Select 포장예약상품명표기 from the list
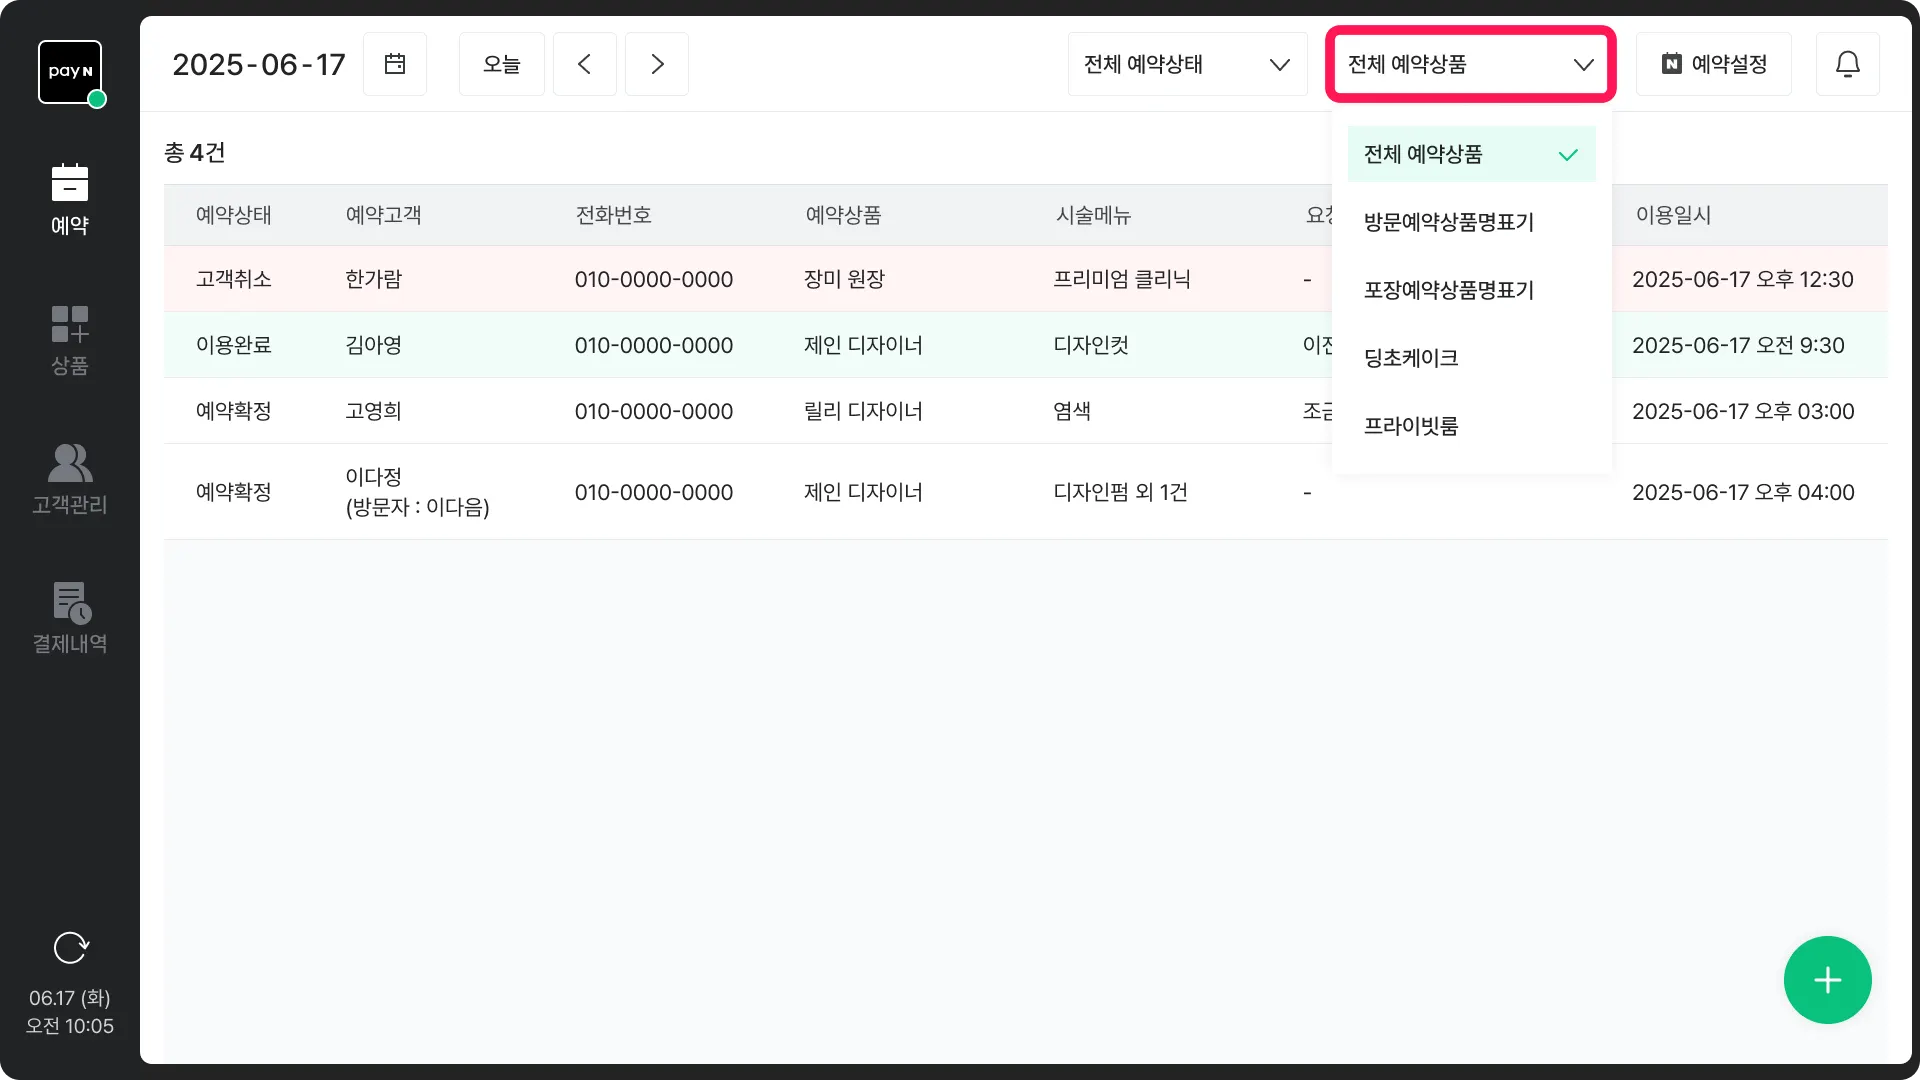This screenshot has height=1080, width=1920. (1449, 290)
